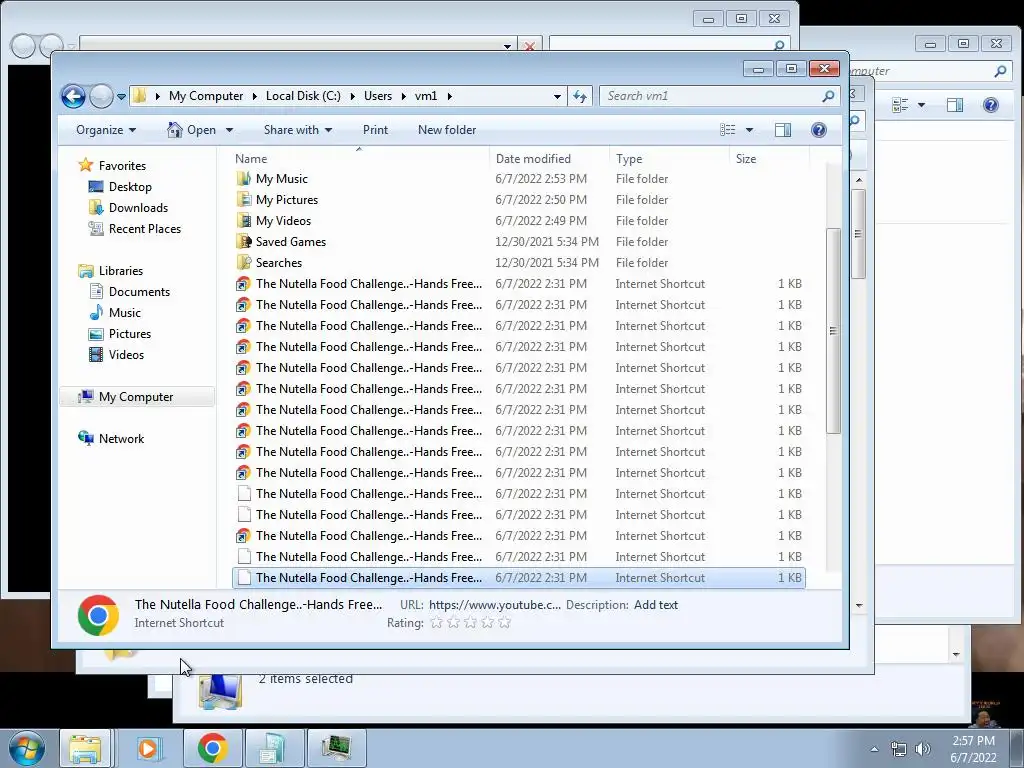Screen dimensions: 1024x768
Task: Toggle preview pane icon in right background window
Action: click(x=955, y=104)
